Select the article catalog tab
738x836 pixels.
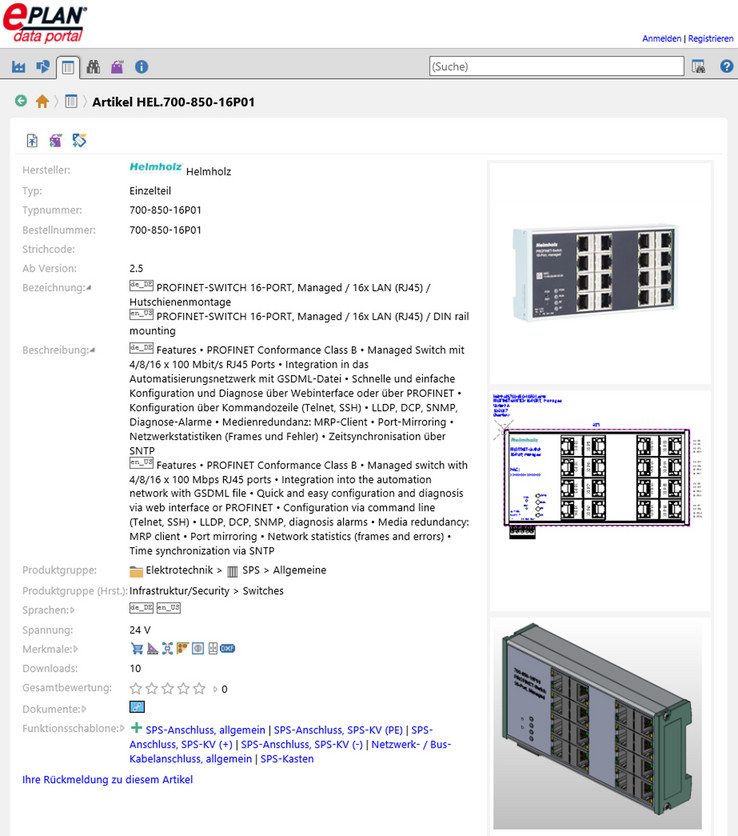68,67
